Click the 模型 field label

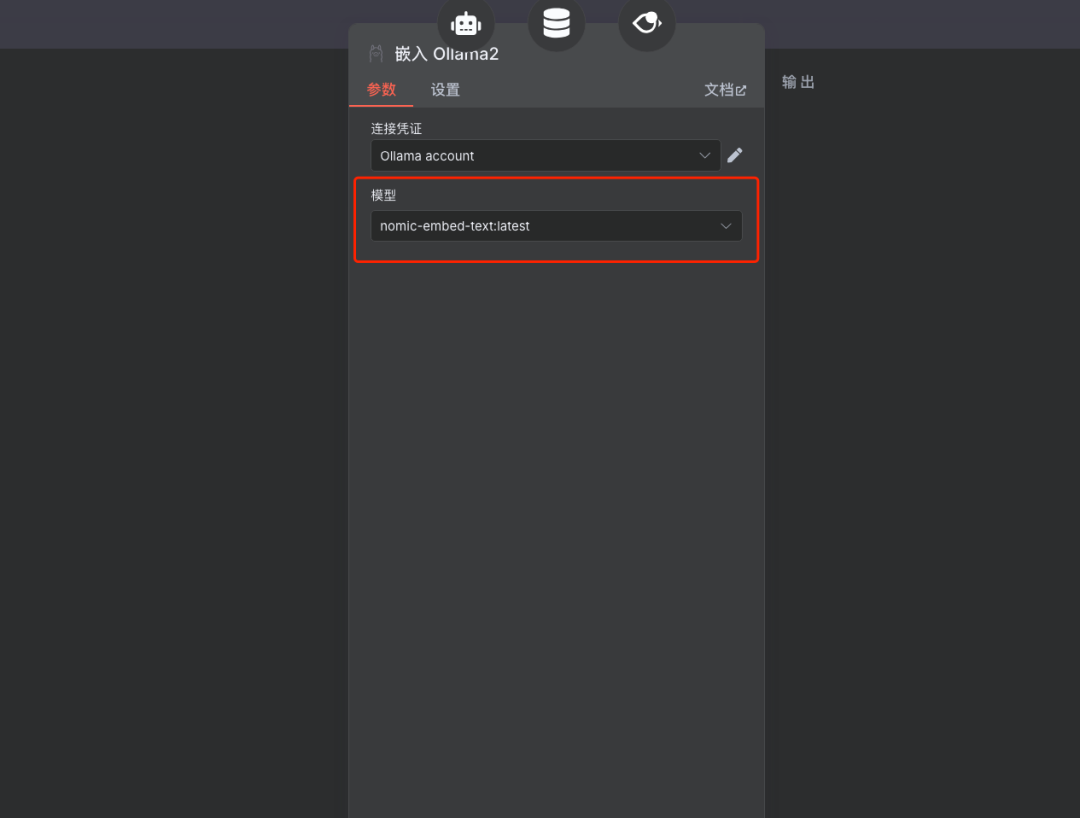point(384,196)
